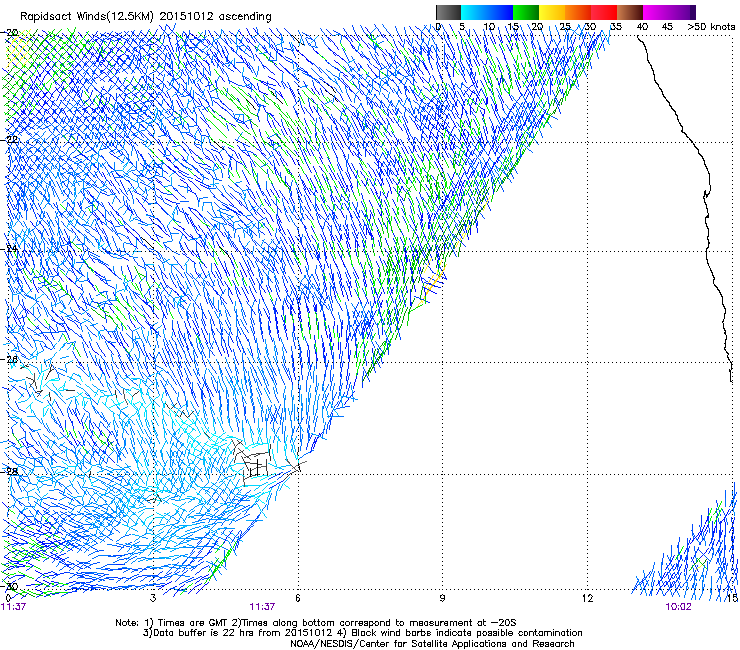Click the '11:37' time label between longitudes 3 and 6

[x=262, y=607]
